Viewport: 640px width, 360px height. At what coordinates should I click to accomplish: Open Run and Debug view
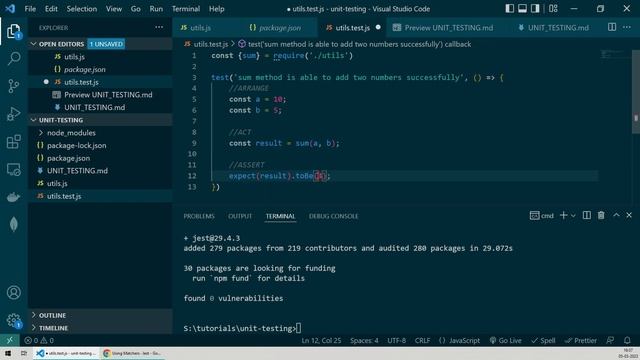[13, 113]
